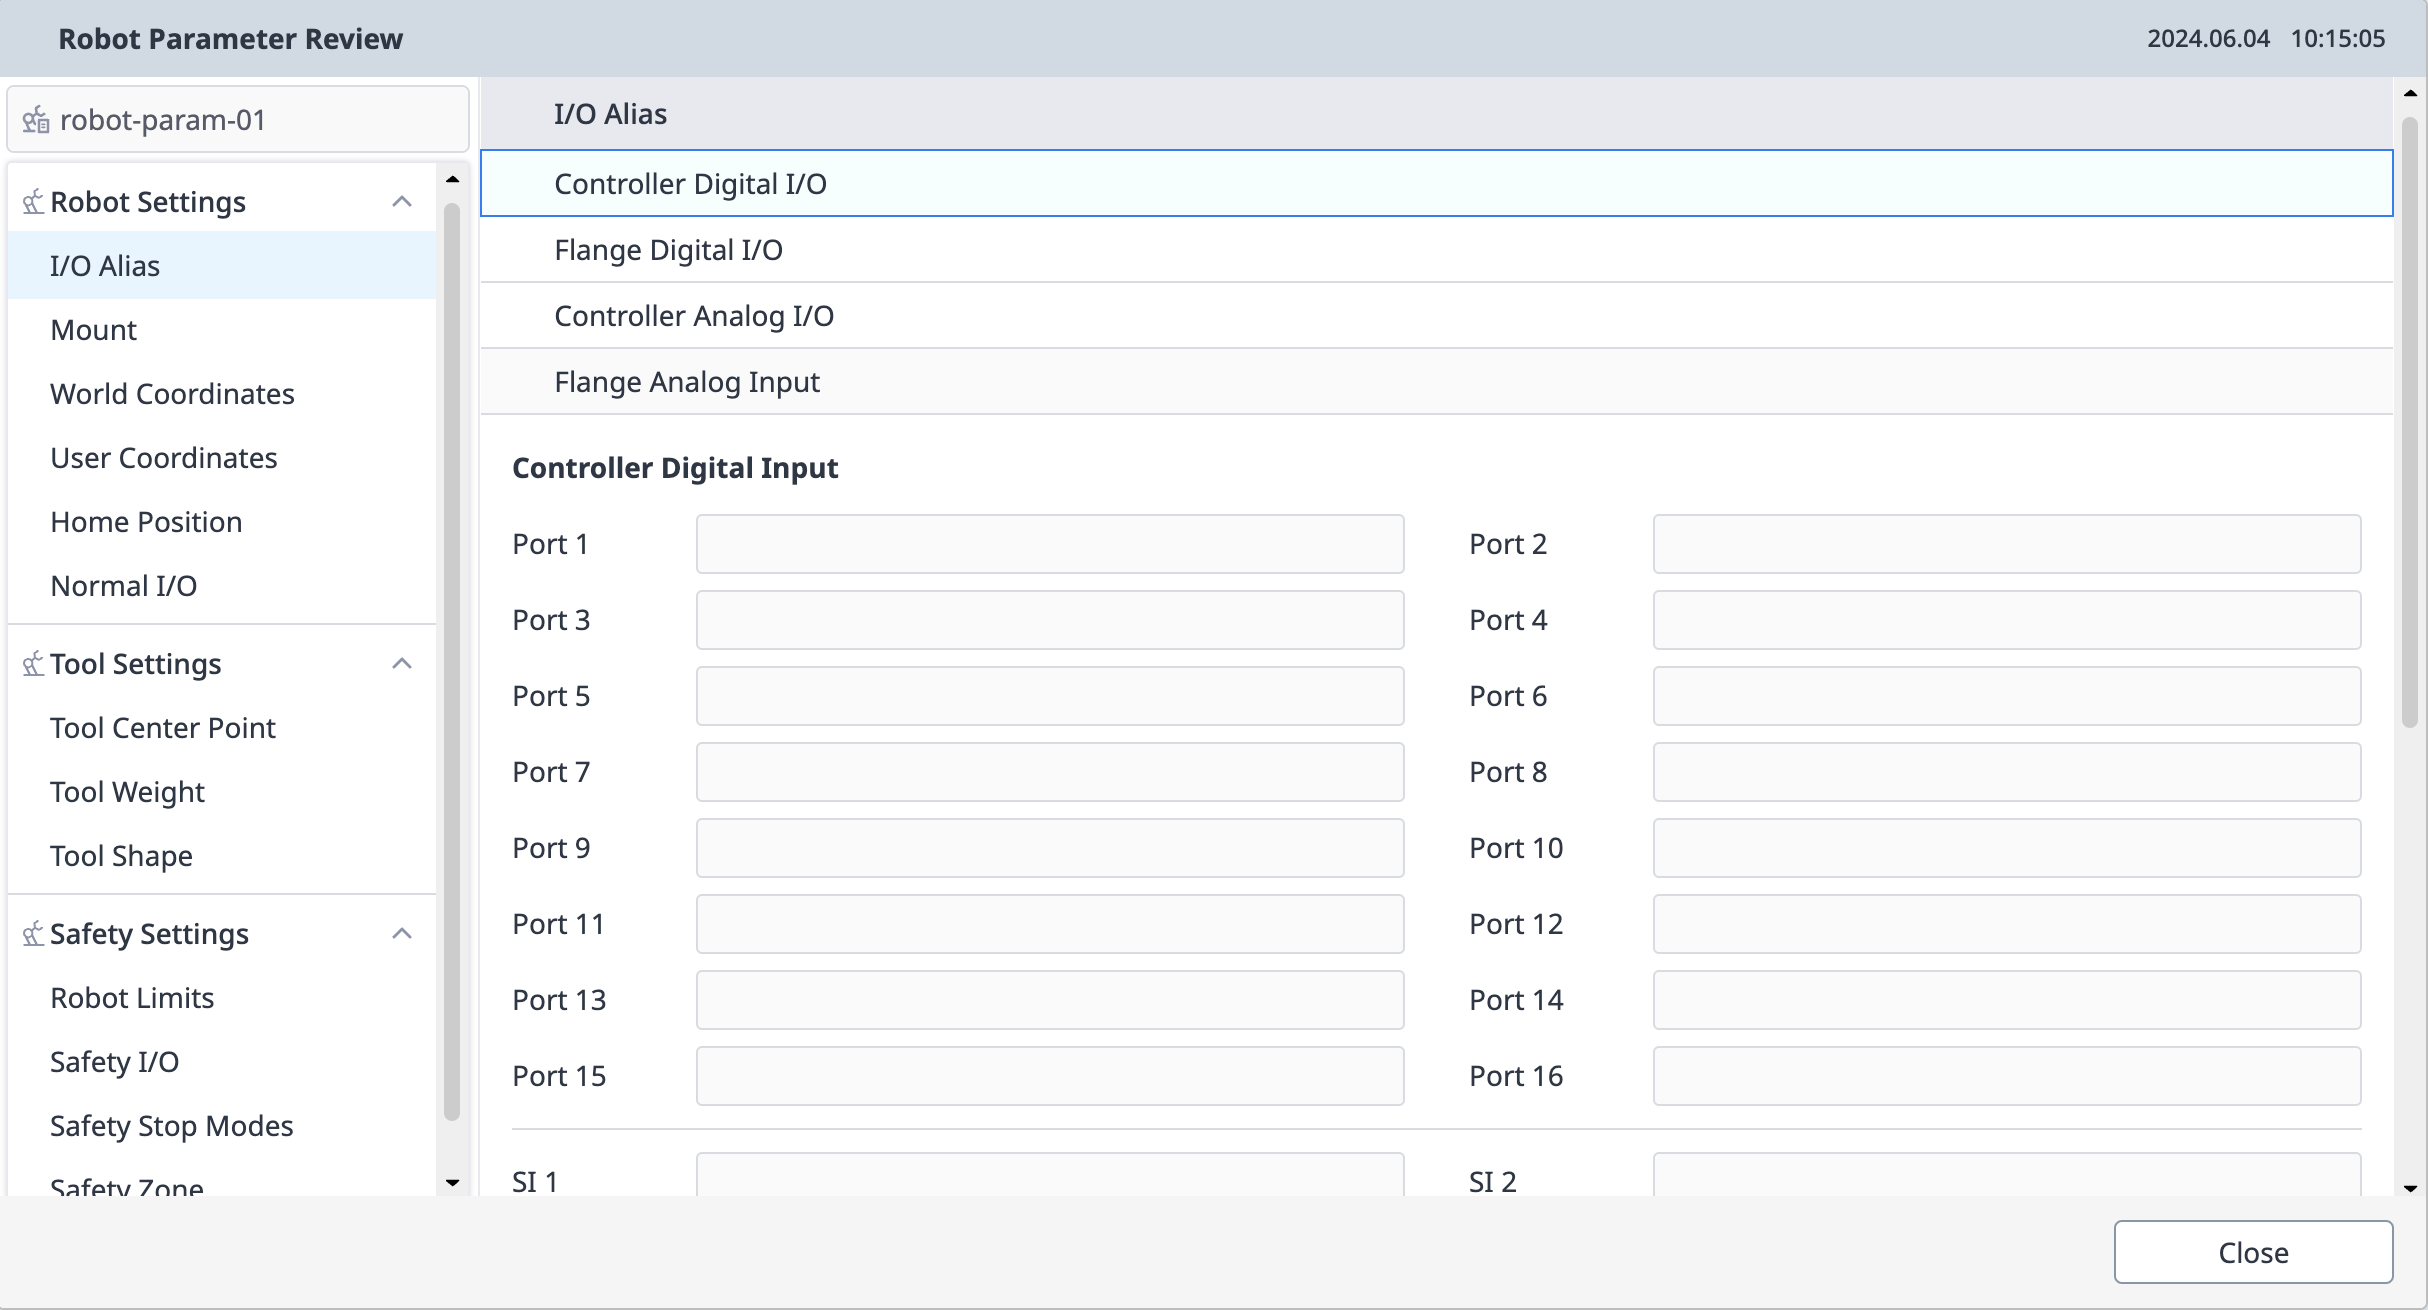Collapse the Tool Settings section chevron
The height and width of the screenshot is (1310, 2428).
pos(402,664)
